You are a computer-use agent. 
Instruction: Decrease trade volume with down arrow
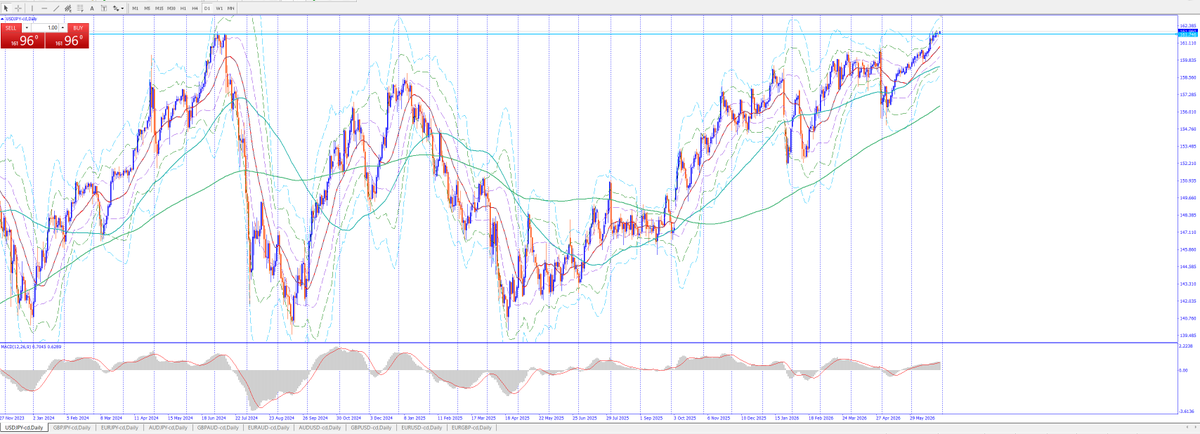tap(27, 28)
